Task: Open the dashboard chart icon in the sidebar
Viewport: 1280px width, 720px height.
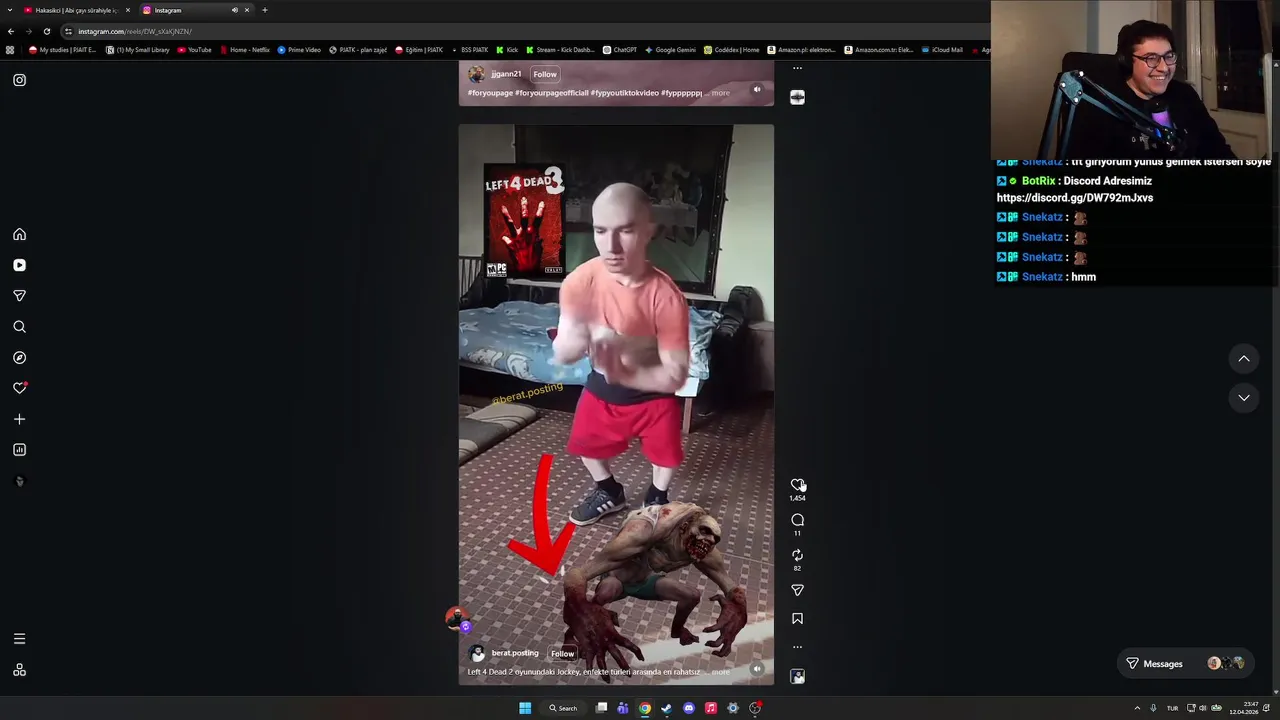Action: (x=19, y=450)
